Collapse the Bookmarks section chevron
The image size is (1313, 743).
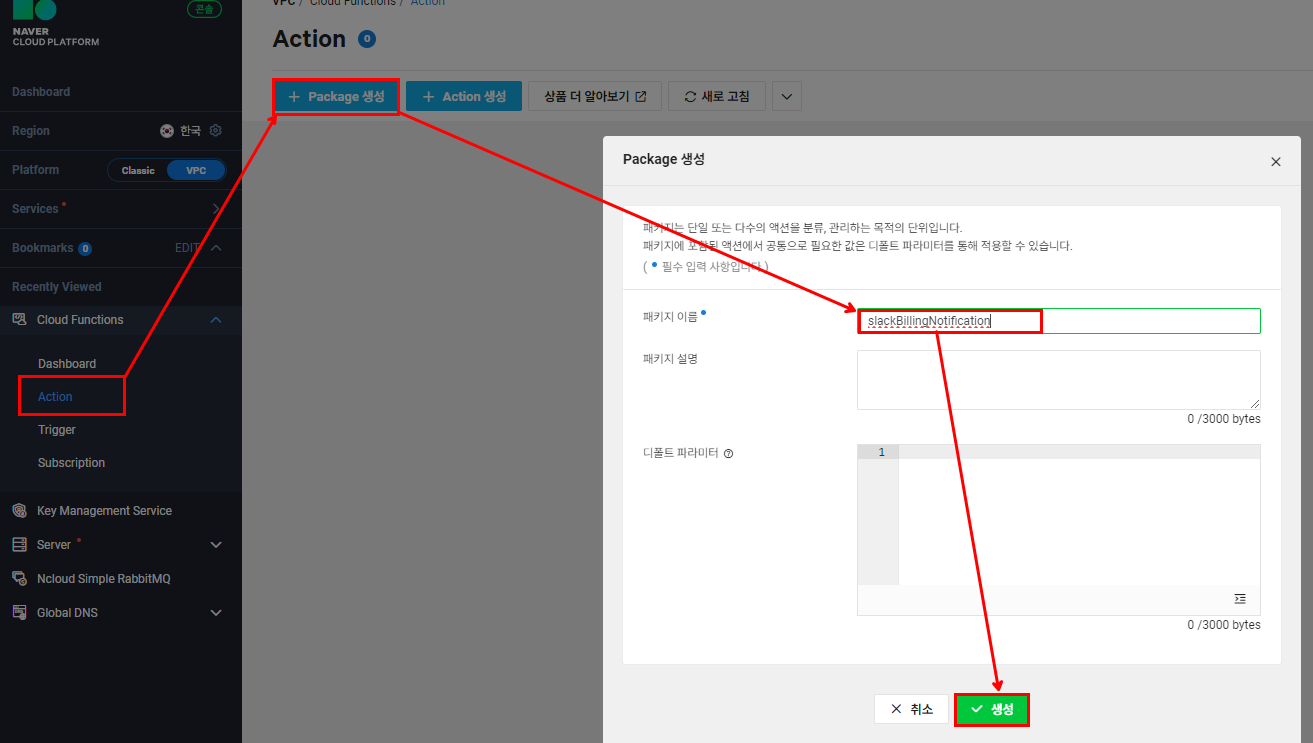coord(216,248)
